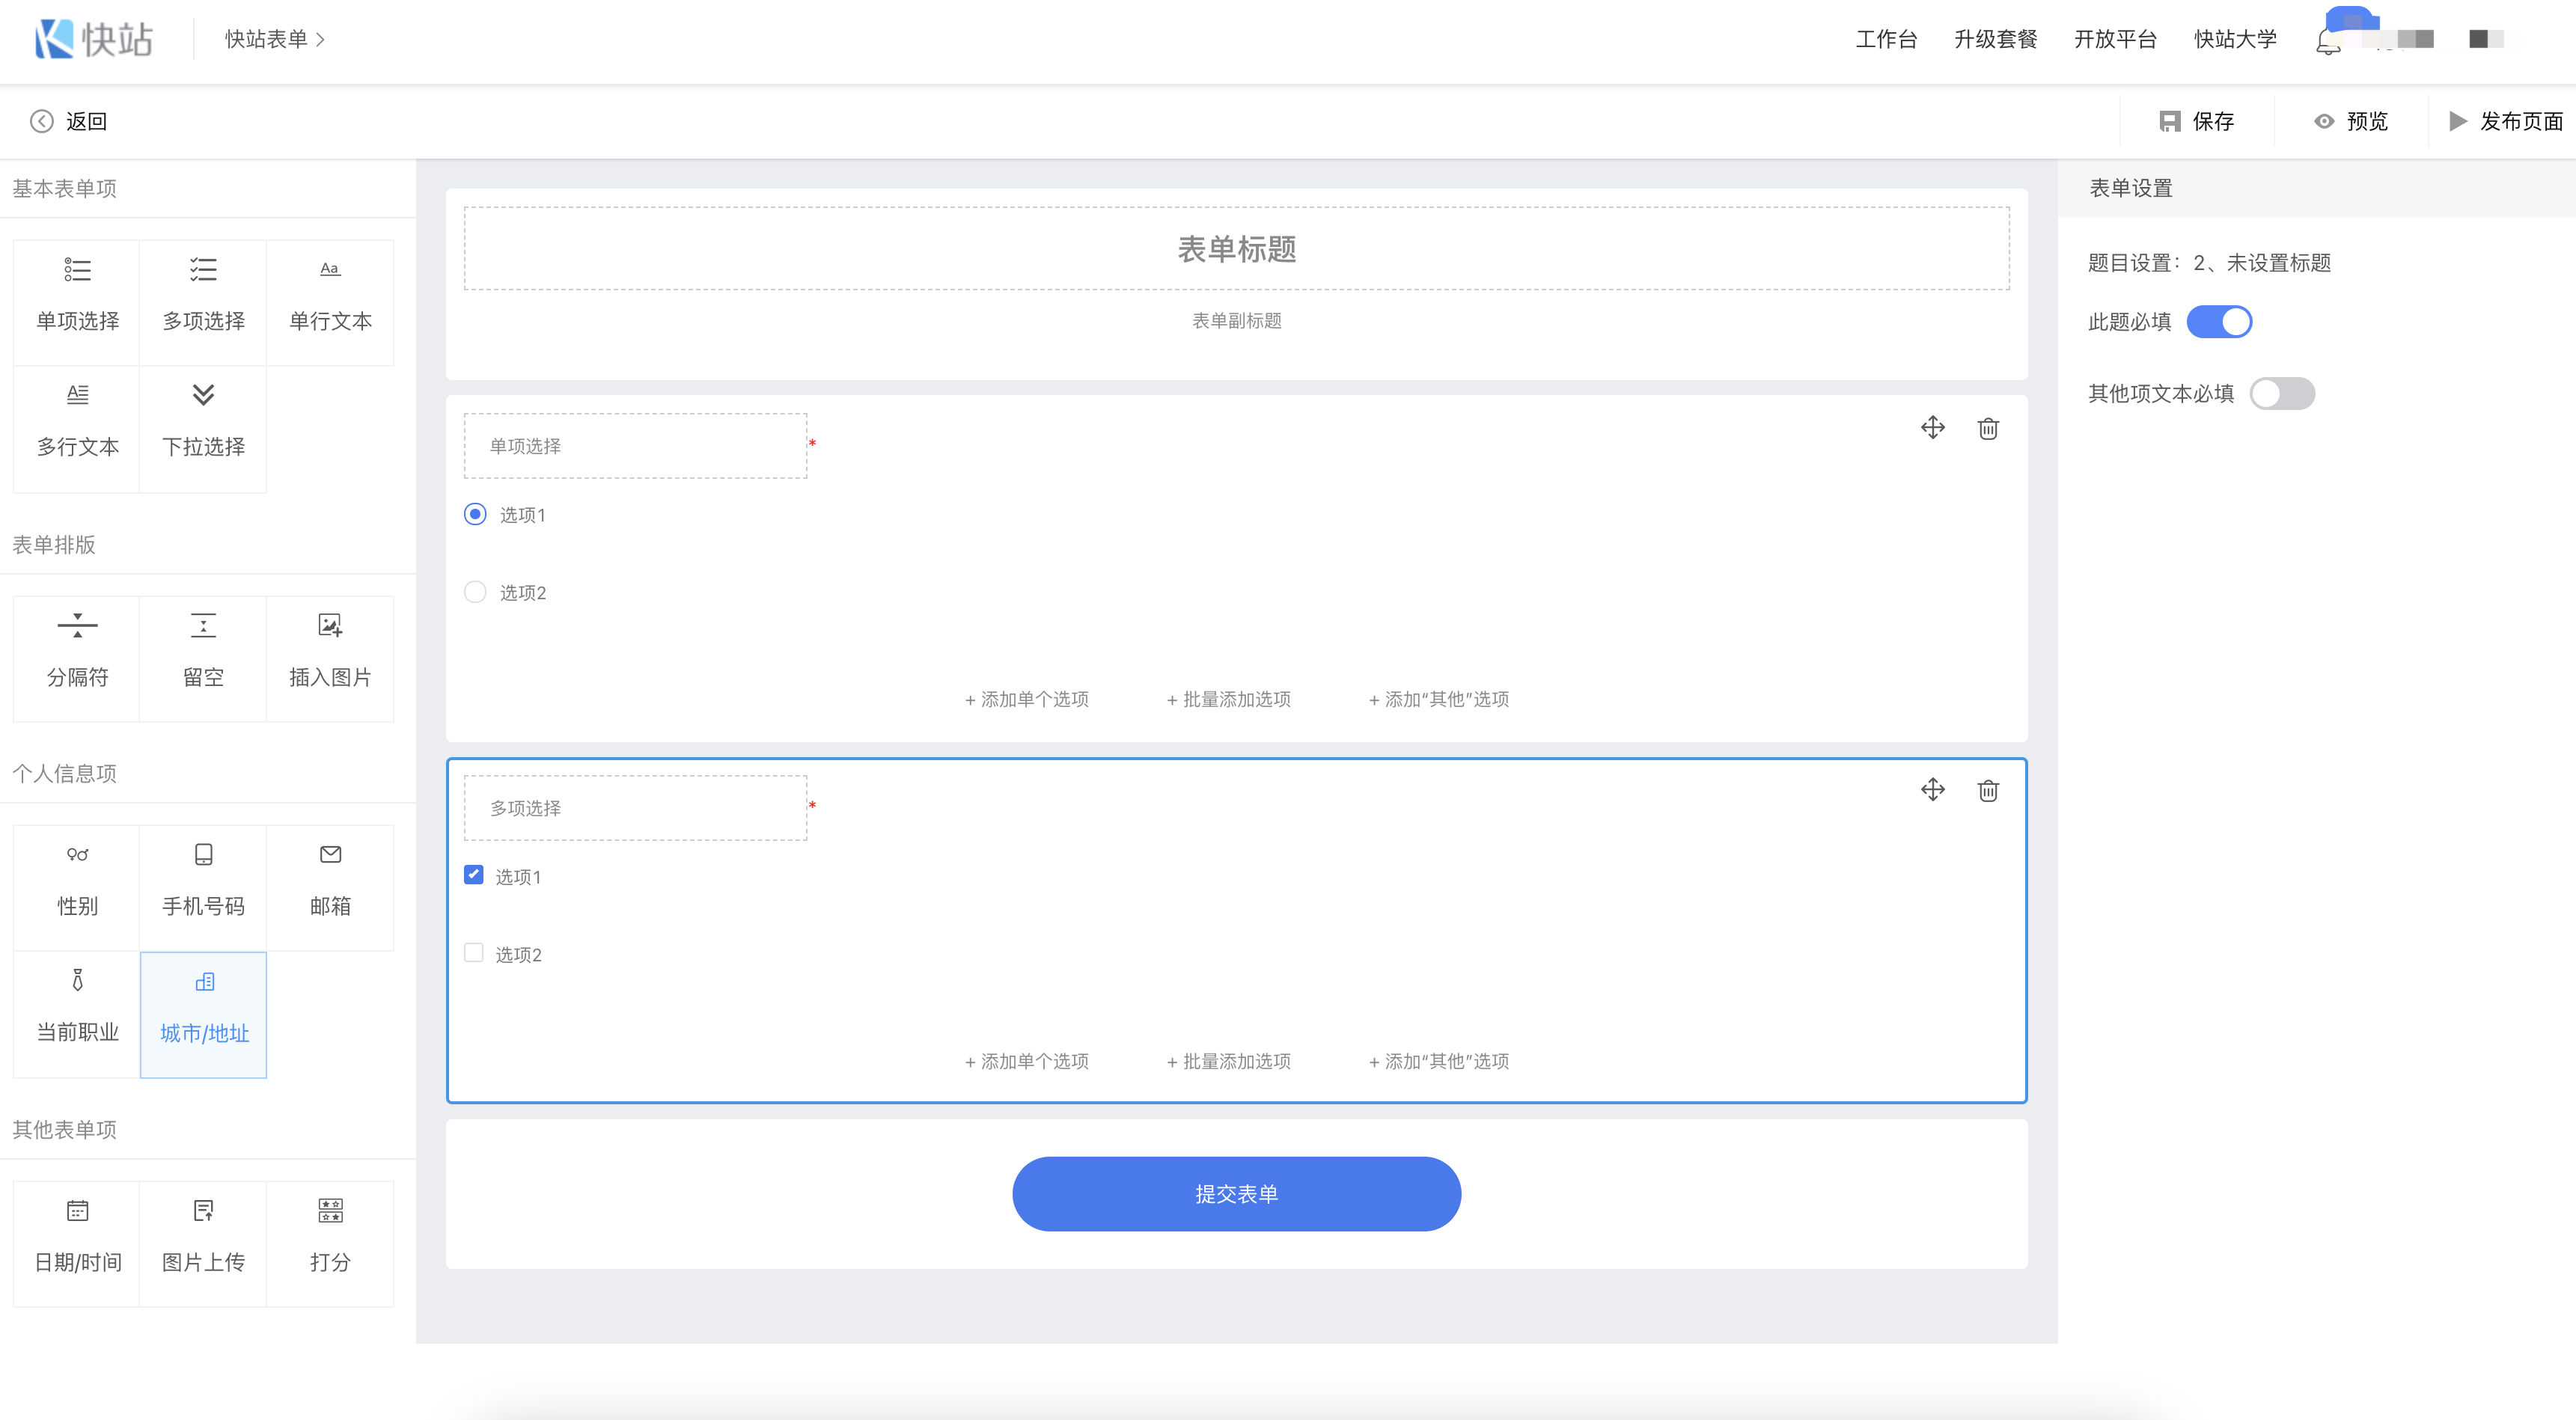Insert a 多行文本 field
This screenshot has height=1420, width=2576.
click(77, 428)
